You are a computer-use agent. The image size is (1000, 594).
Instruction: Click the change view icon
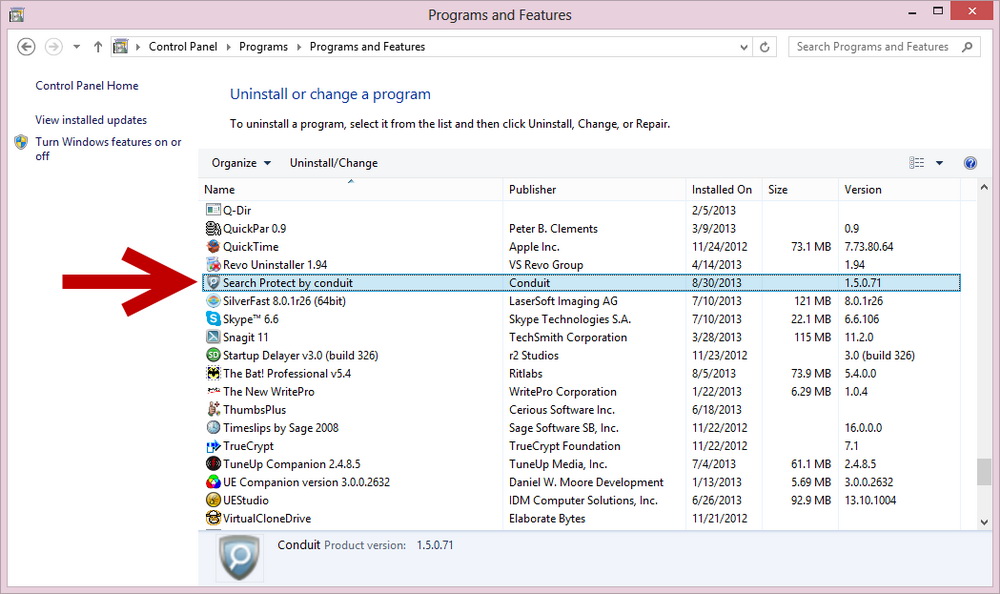click(x=916, y=163)
